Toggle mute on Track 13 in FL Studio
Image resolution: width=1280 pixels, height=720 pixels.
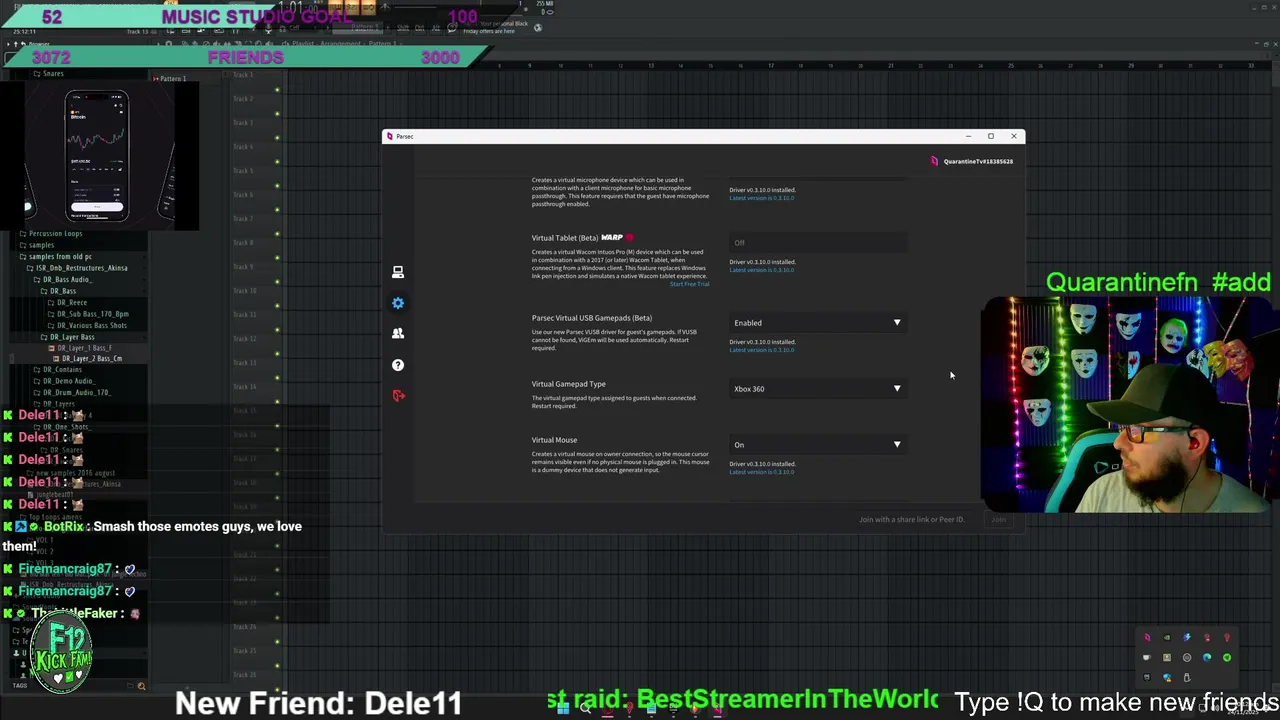277,378
